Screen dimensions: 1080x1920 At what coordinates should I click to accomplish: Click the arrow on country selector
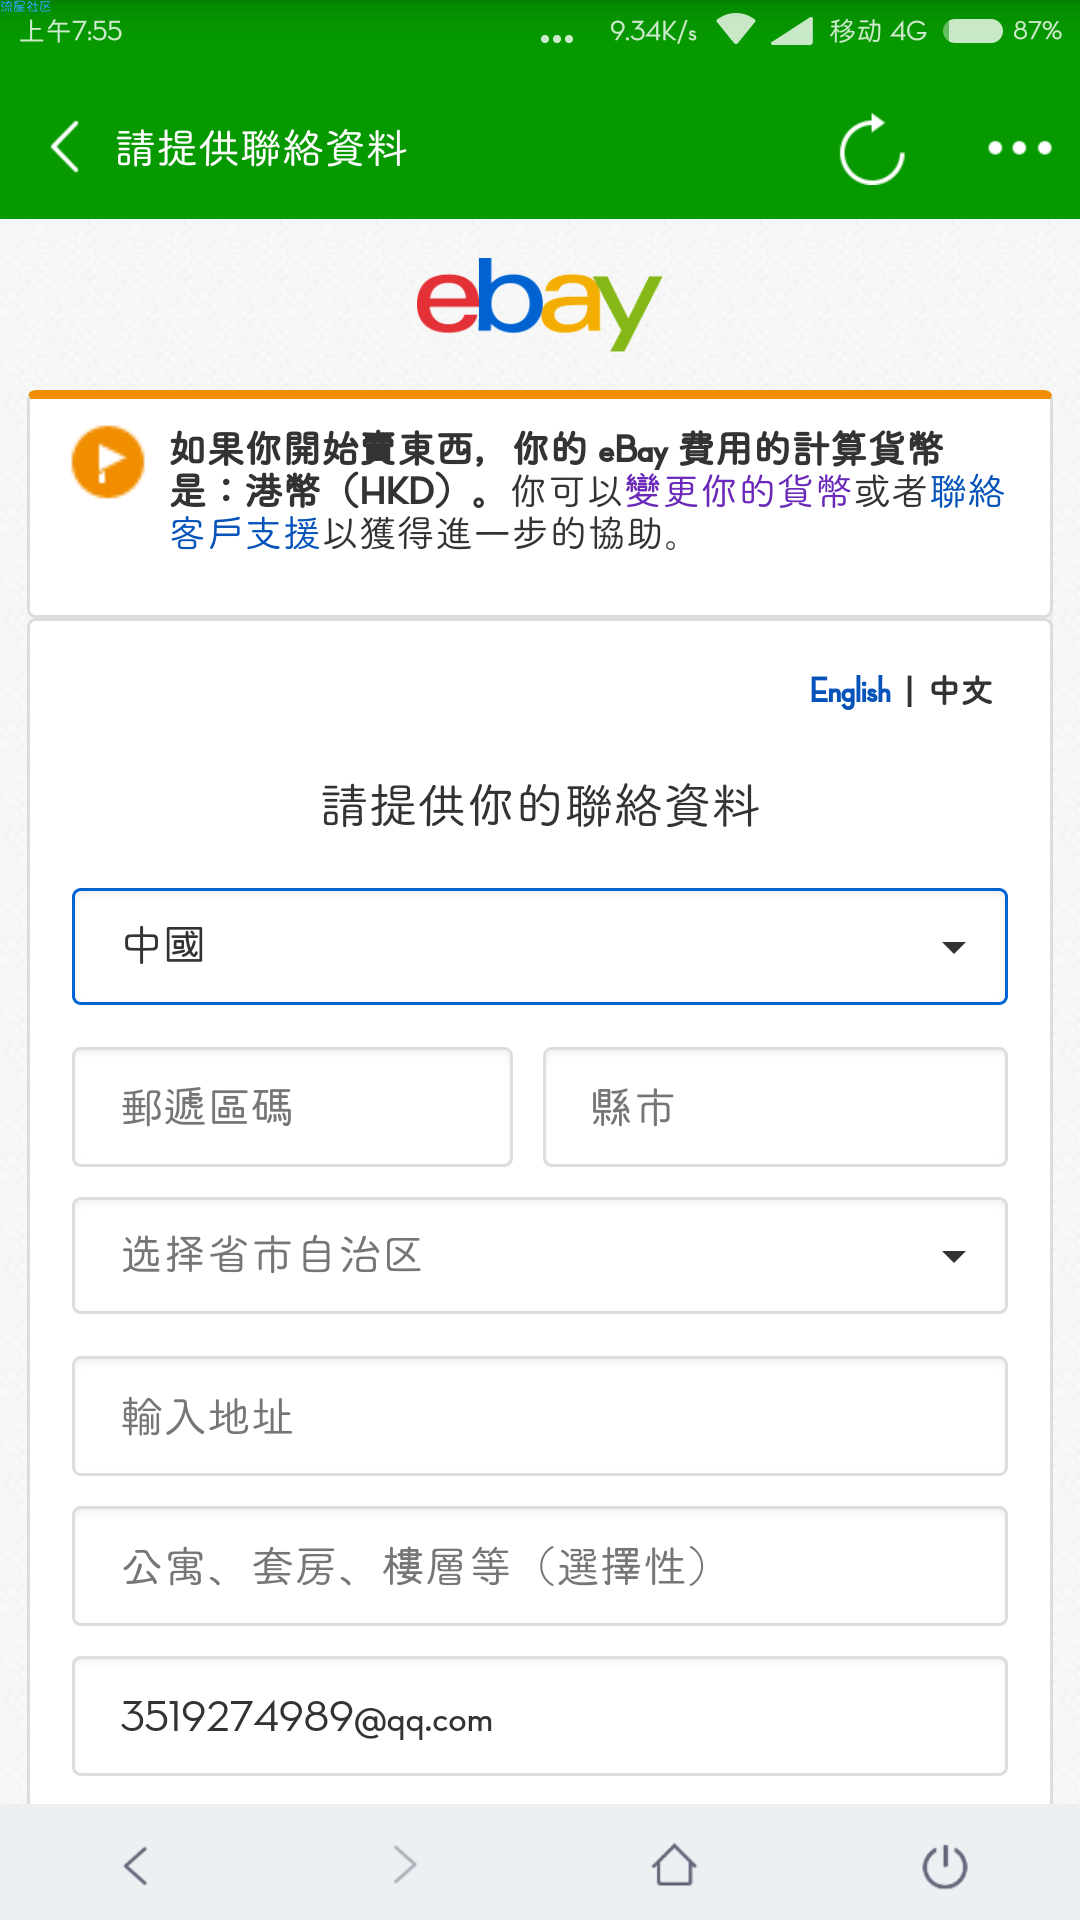click(x=954, y=947)
